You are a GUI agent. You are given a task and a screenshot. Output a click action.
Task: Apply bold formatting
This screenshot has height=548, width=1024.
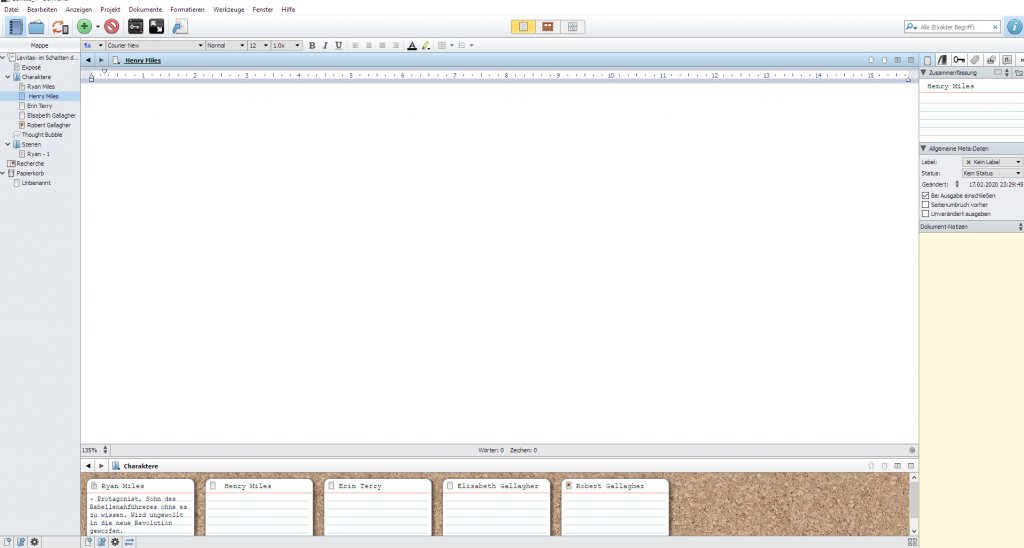[x=311, y=46]
